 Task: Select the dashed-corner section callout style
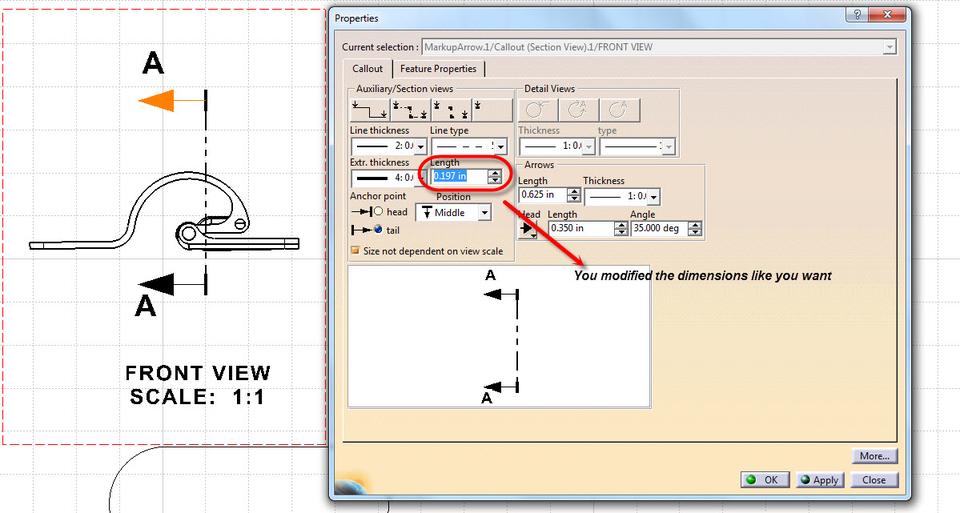tap(410, 111)
